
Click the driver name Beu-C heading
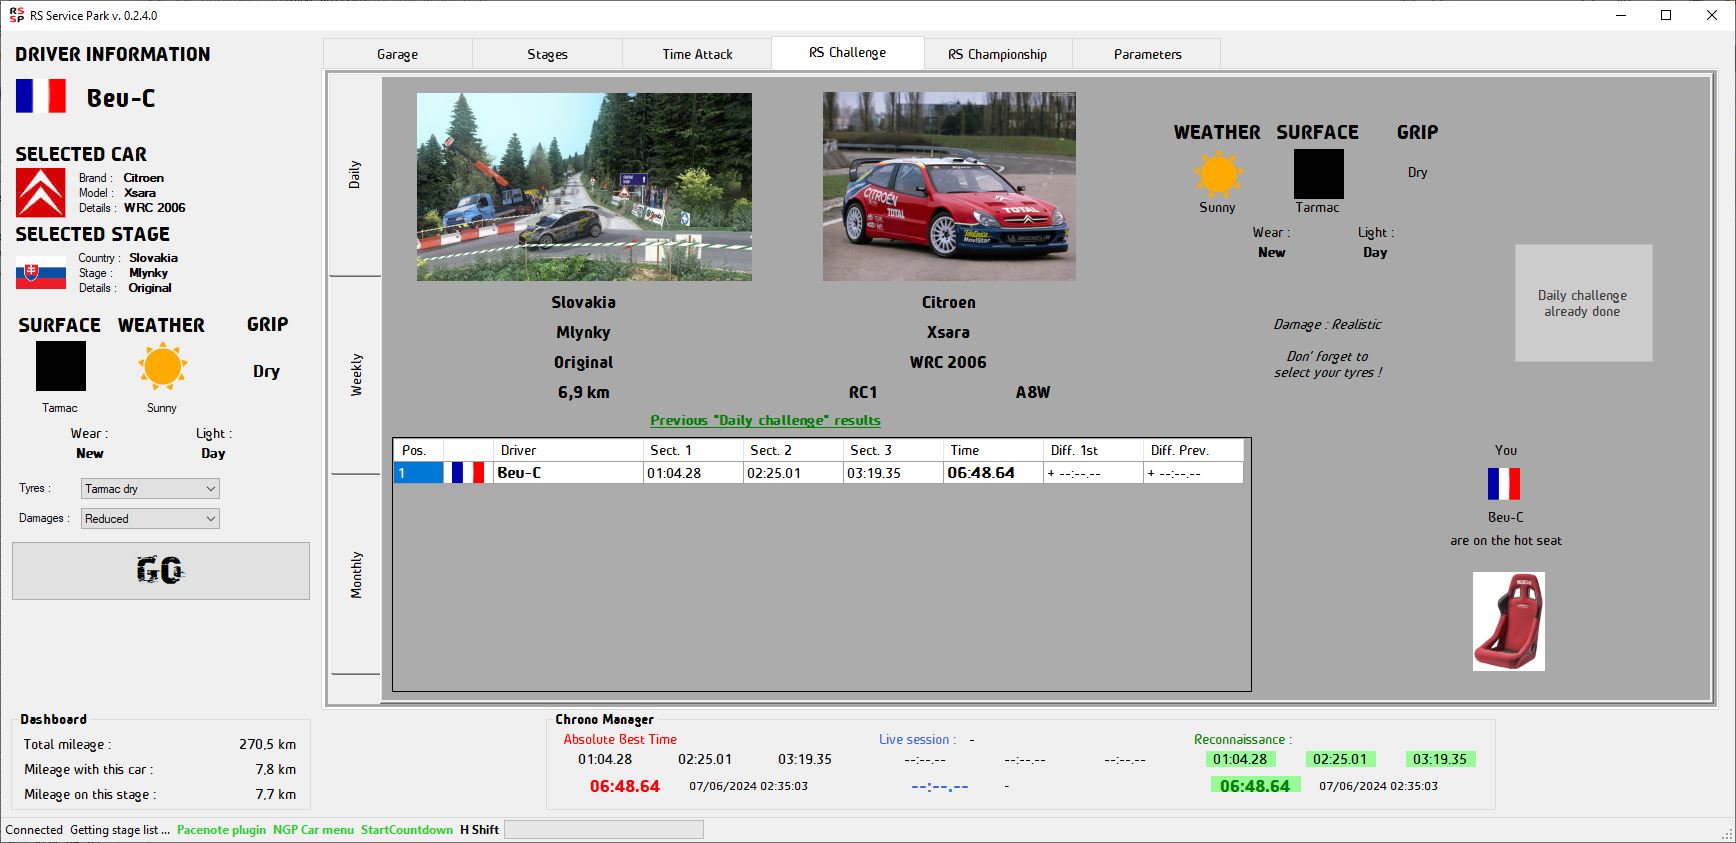(121, 98)
